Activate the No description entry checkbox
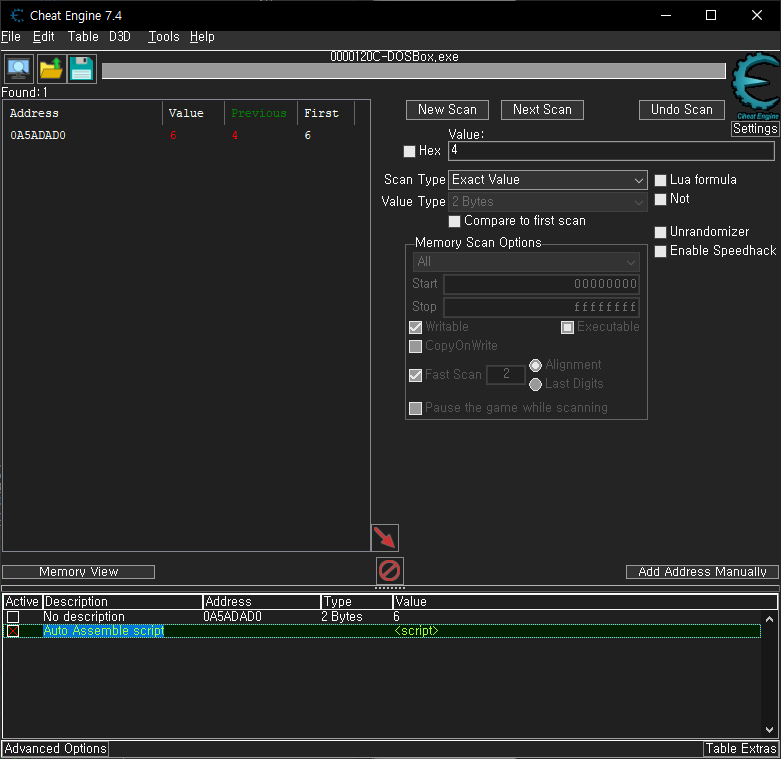Screen dimensions: 781x759 (x=13, y=617)
